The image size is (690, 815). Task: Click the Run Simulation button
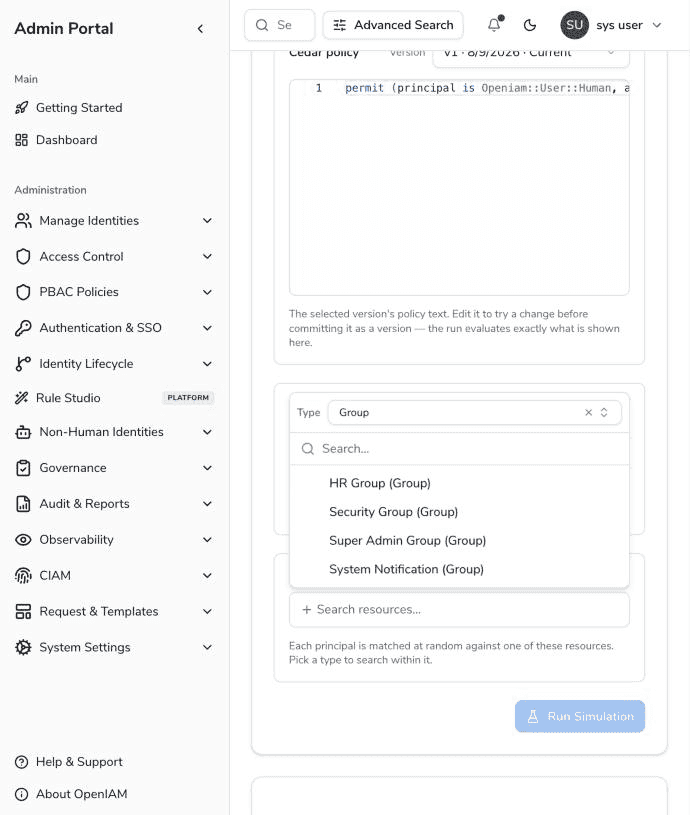[x=580, y=716]
